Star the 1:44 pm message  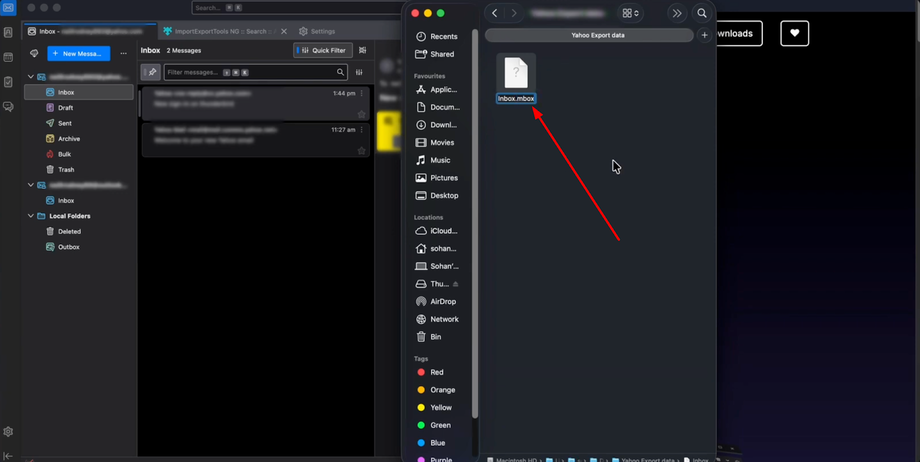click(x=361, y=114)
